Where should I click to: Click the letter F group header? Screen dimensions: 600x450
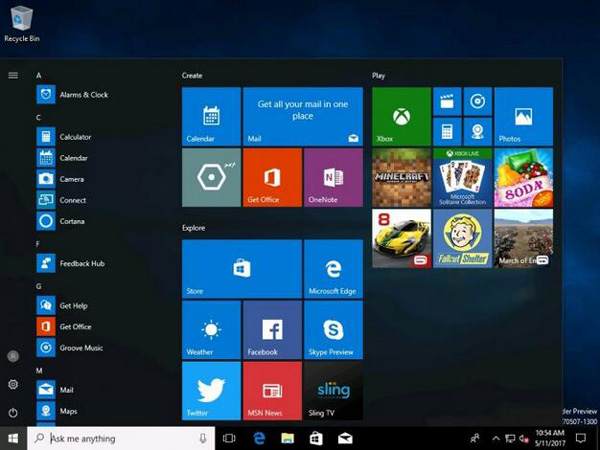38,244
